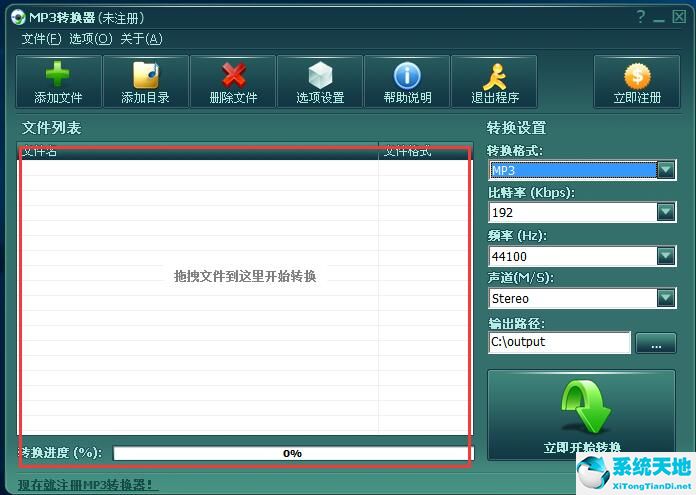Click the Stereo channel value
This screenshot has width=696, height=495.
coord(510,299)
